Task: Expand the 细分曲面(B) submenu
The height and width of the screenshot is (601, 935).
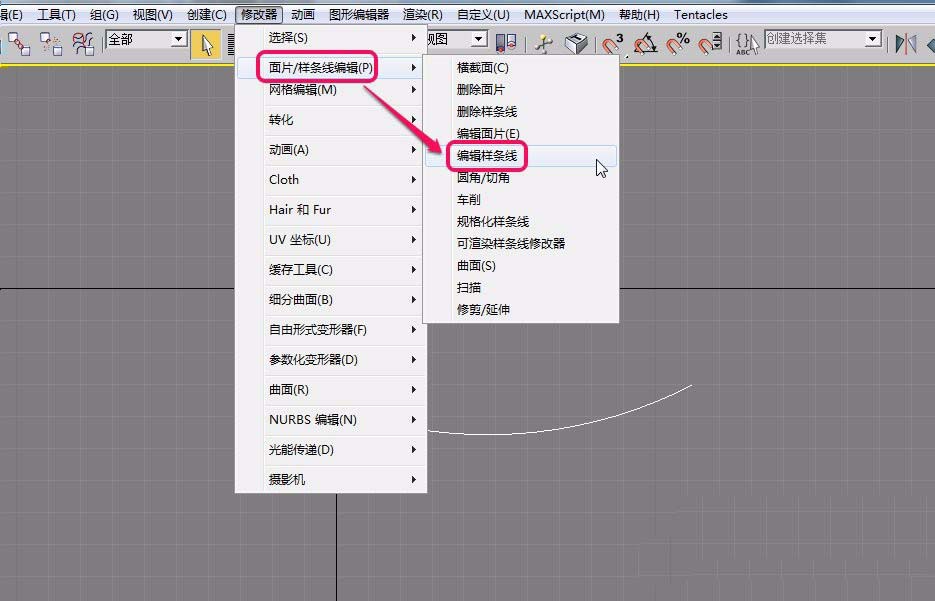Action: pos(332,299)
